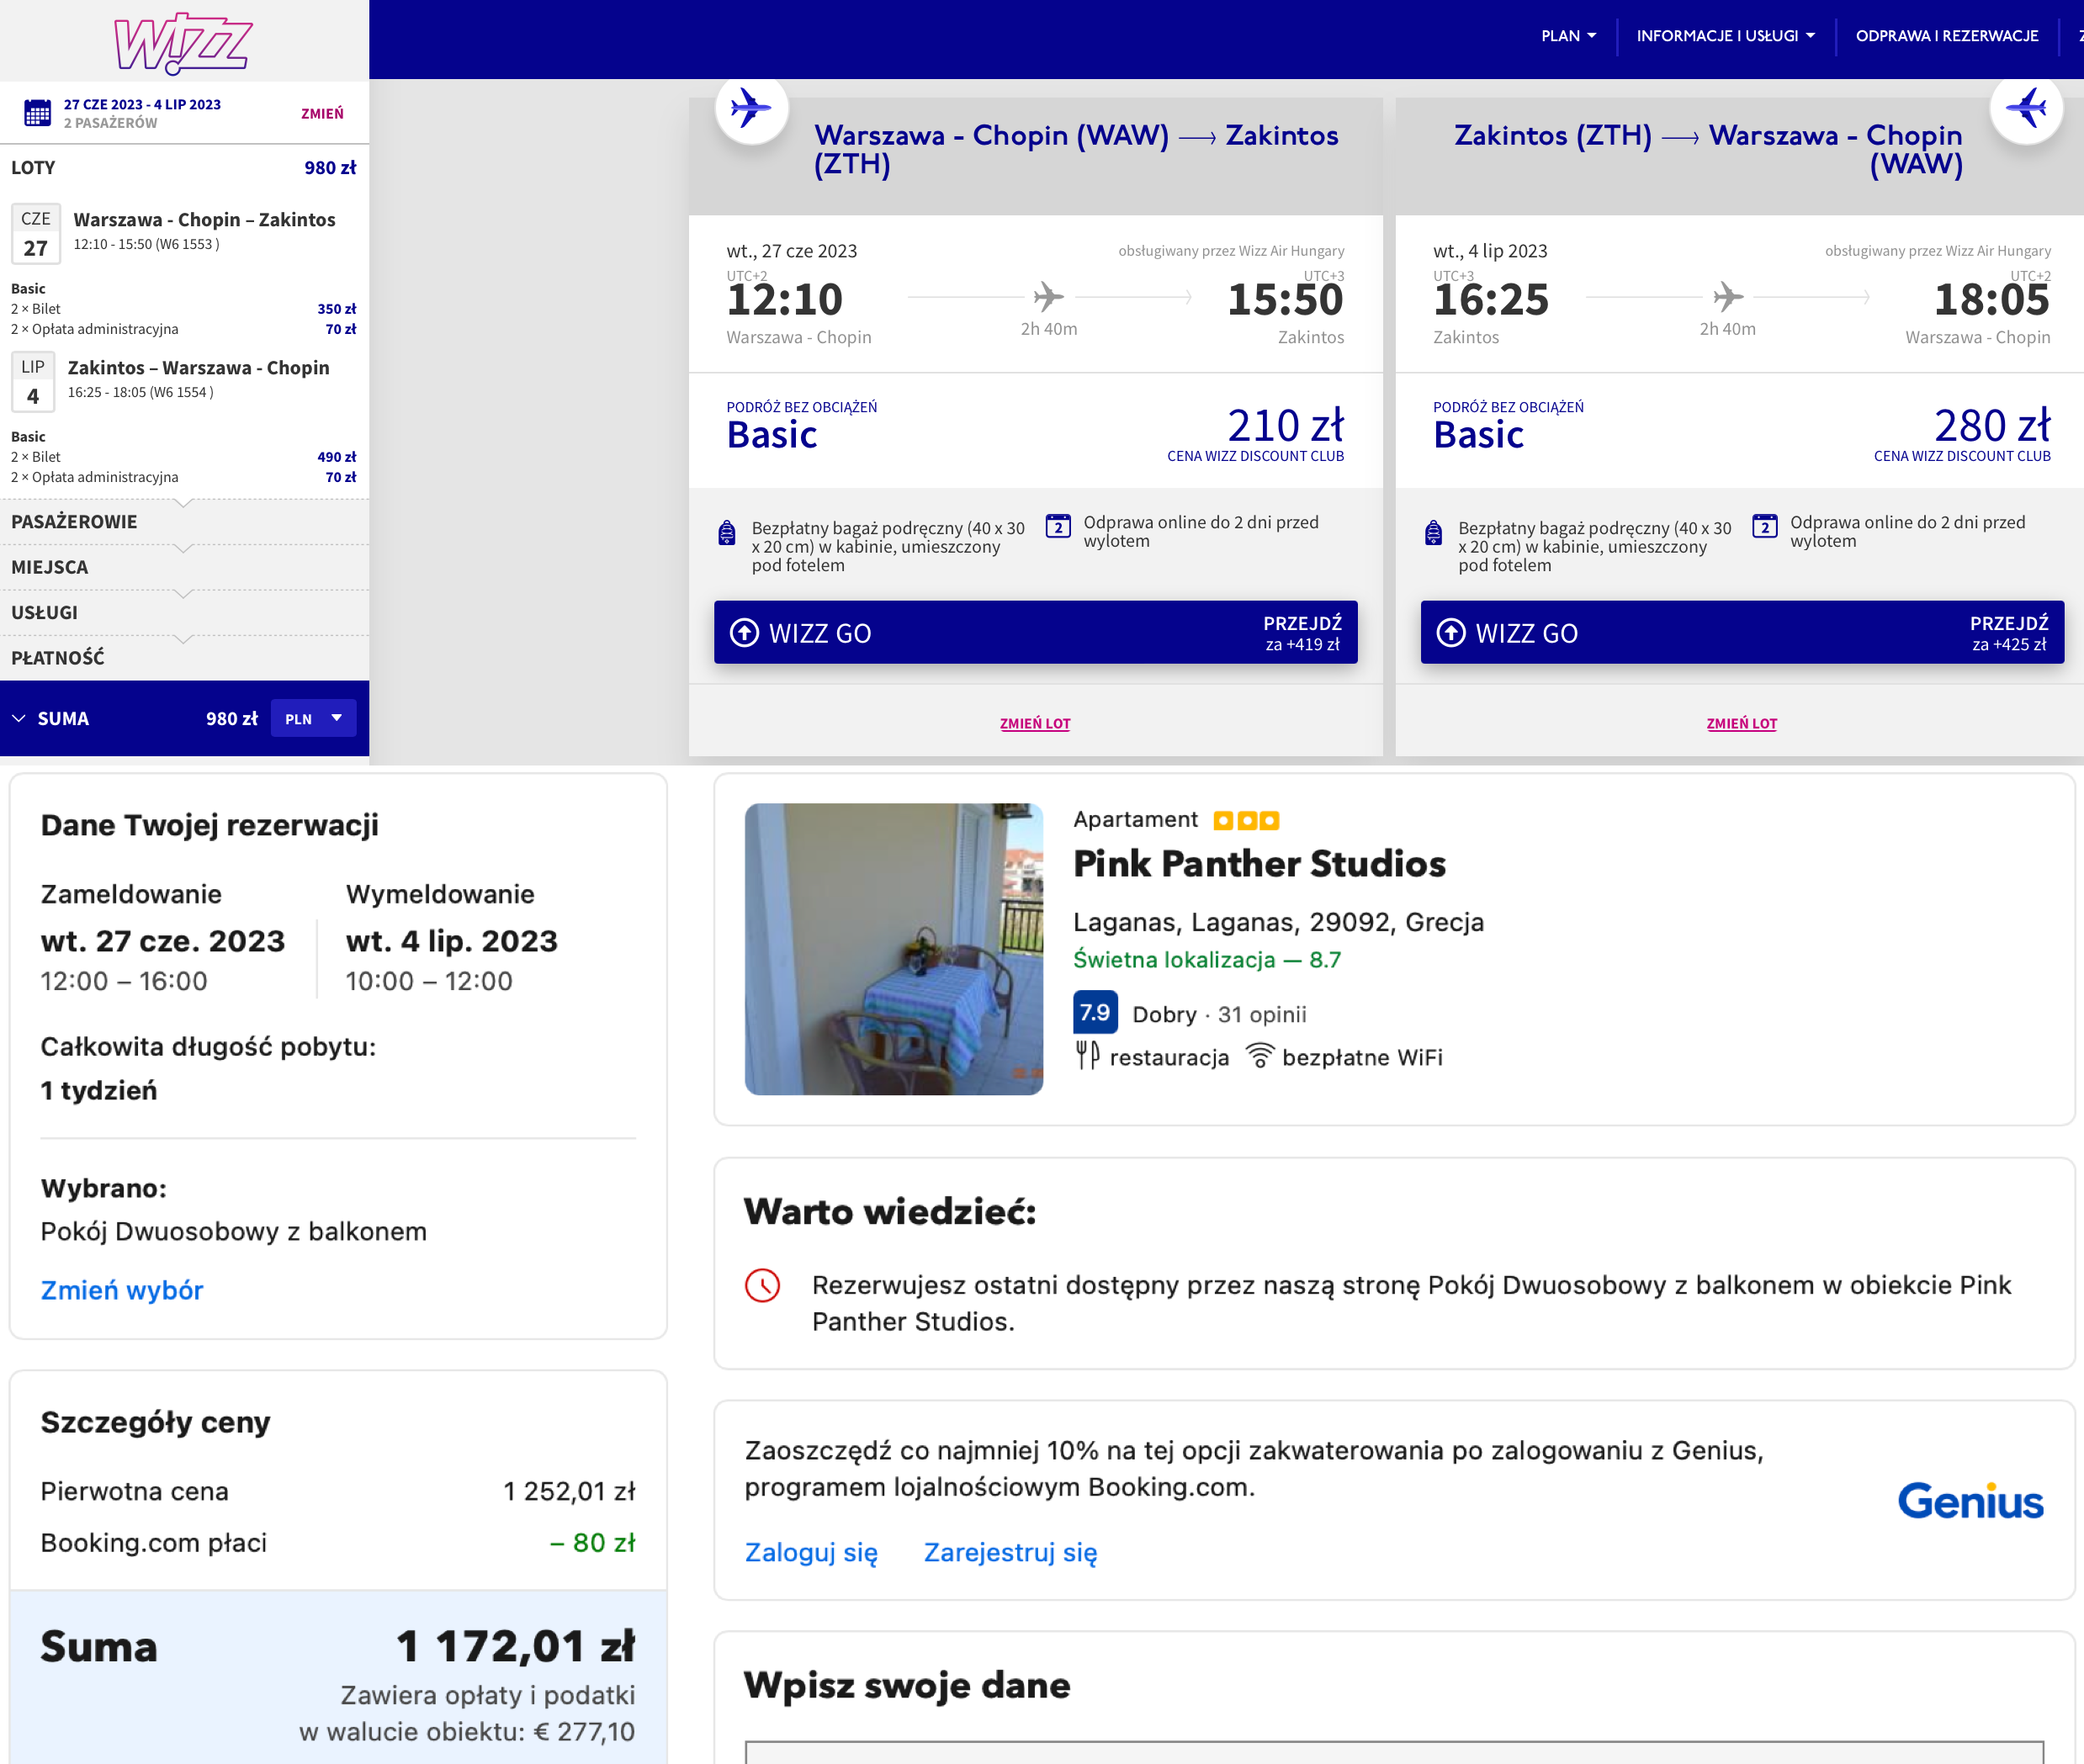Click the upgrade arrow icon in the outbound WIZZ GO button
Image resolution: width=2084 pixels, height=1764 pixels.
click(x=744, y=633)
